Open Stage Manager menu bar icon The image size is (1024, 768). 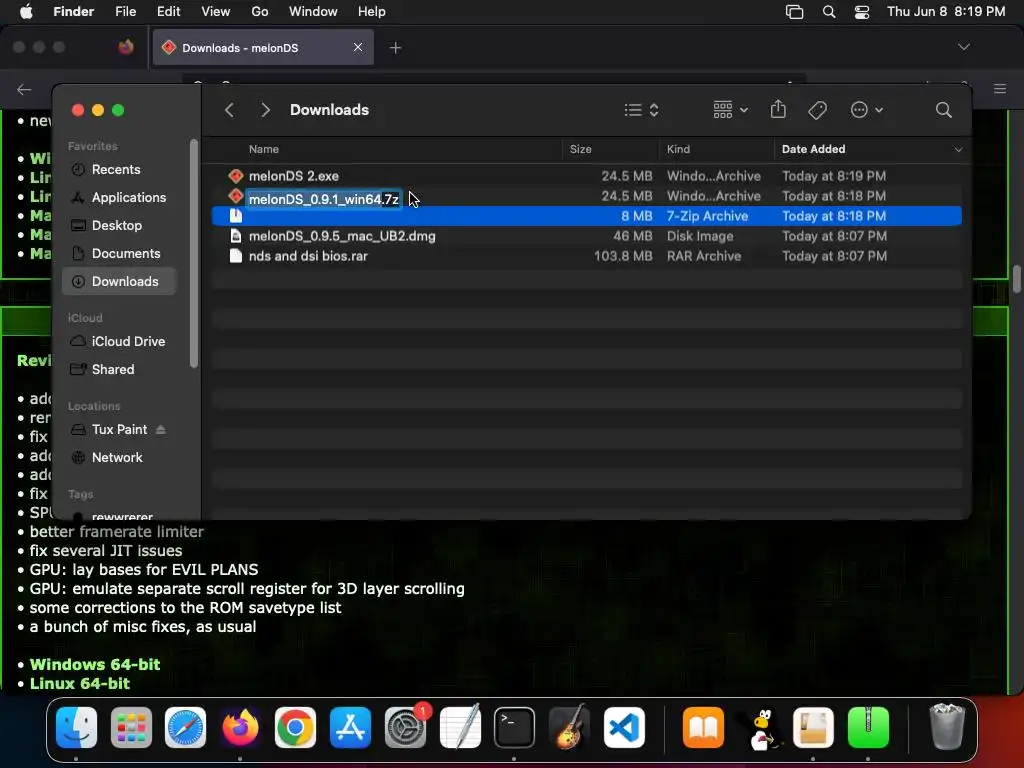794,12
